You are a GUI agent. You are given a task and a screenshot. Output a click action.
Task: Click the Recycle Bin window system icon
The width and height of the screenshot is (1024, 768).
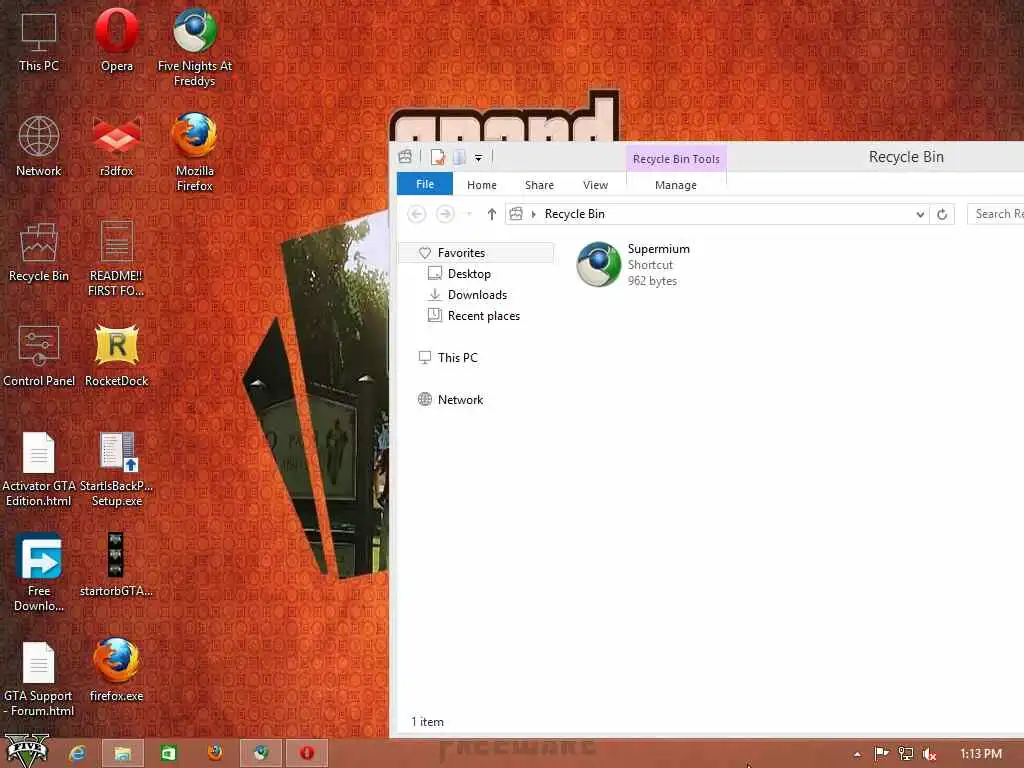[x=405, y=157]
